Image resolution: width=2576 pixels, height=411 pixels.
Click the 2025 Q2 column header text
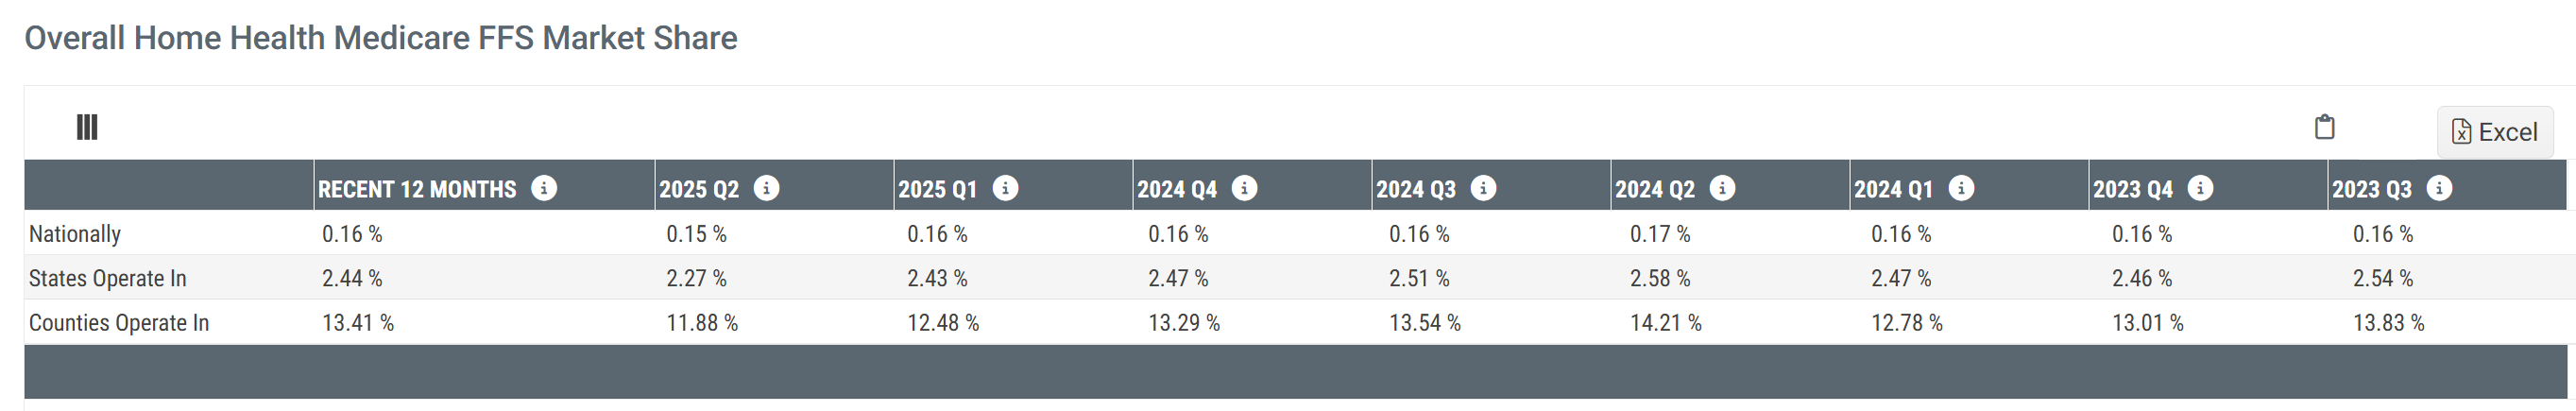click(698, 189)
